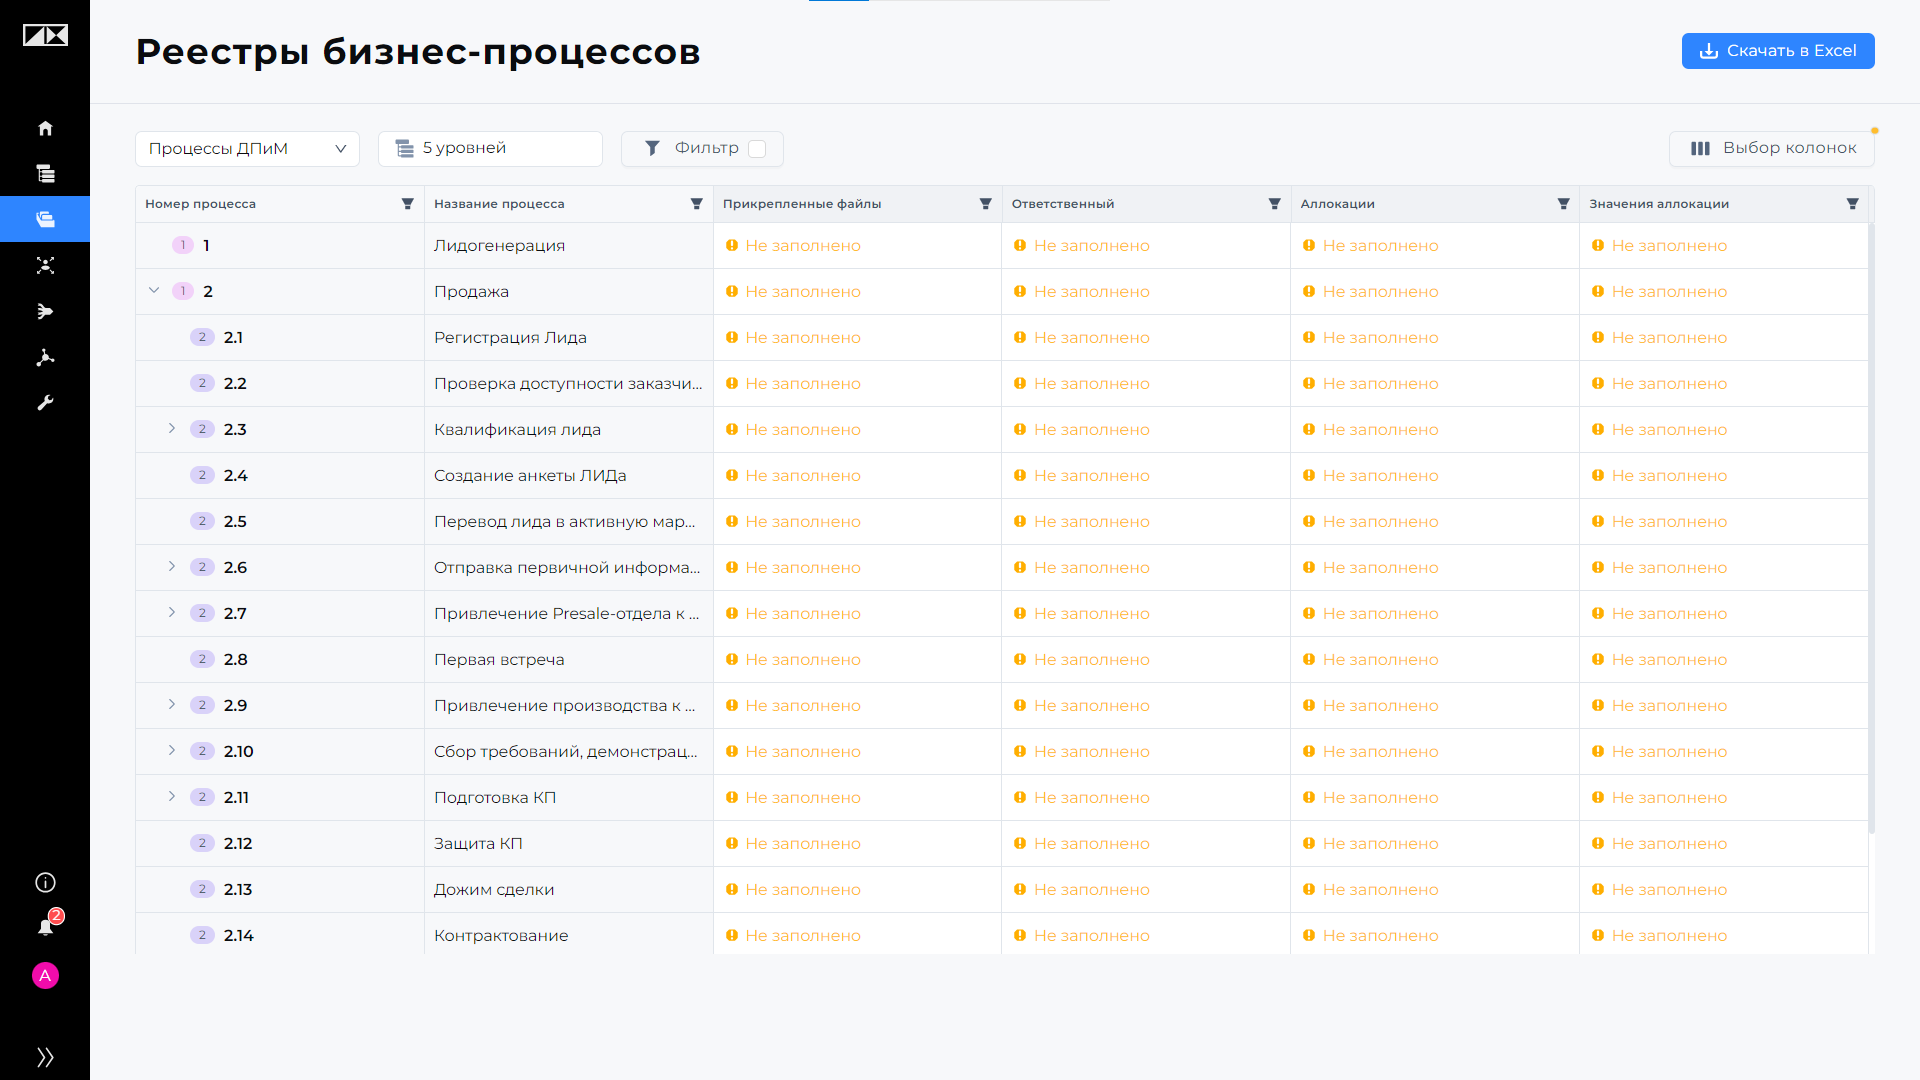Click process number 2.8
Image resolution: width=1920 pixels, height=1080 pixels.
pyautogui.click(x=236, y=660)
